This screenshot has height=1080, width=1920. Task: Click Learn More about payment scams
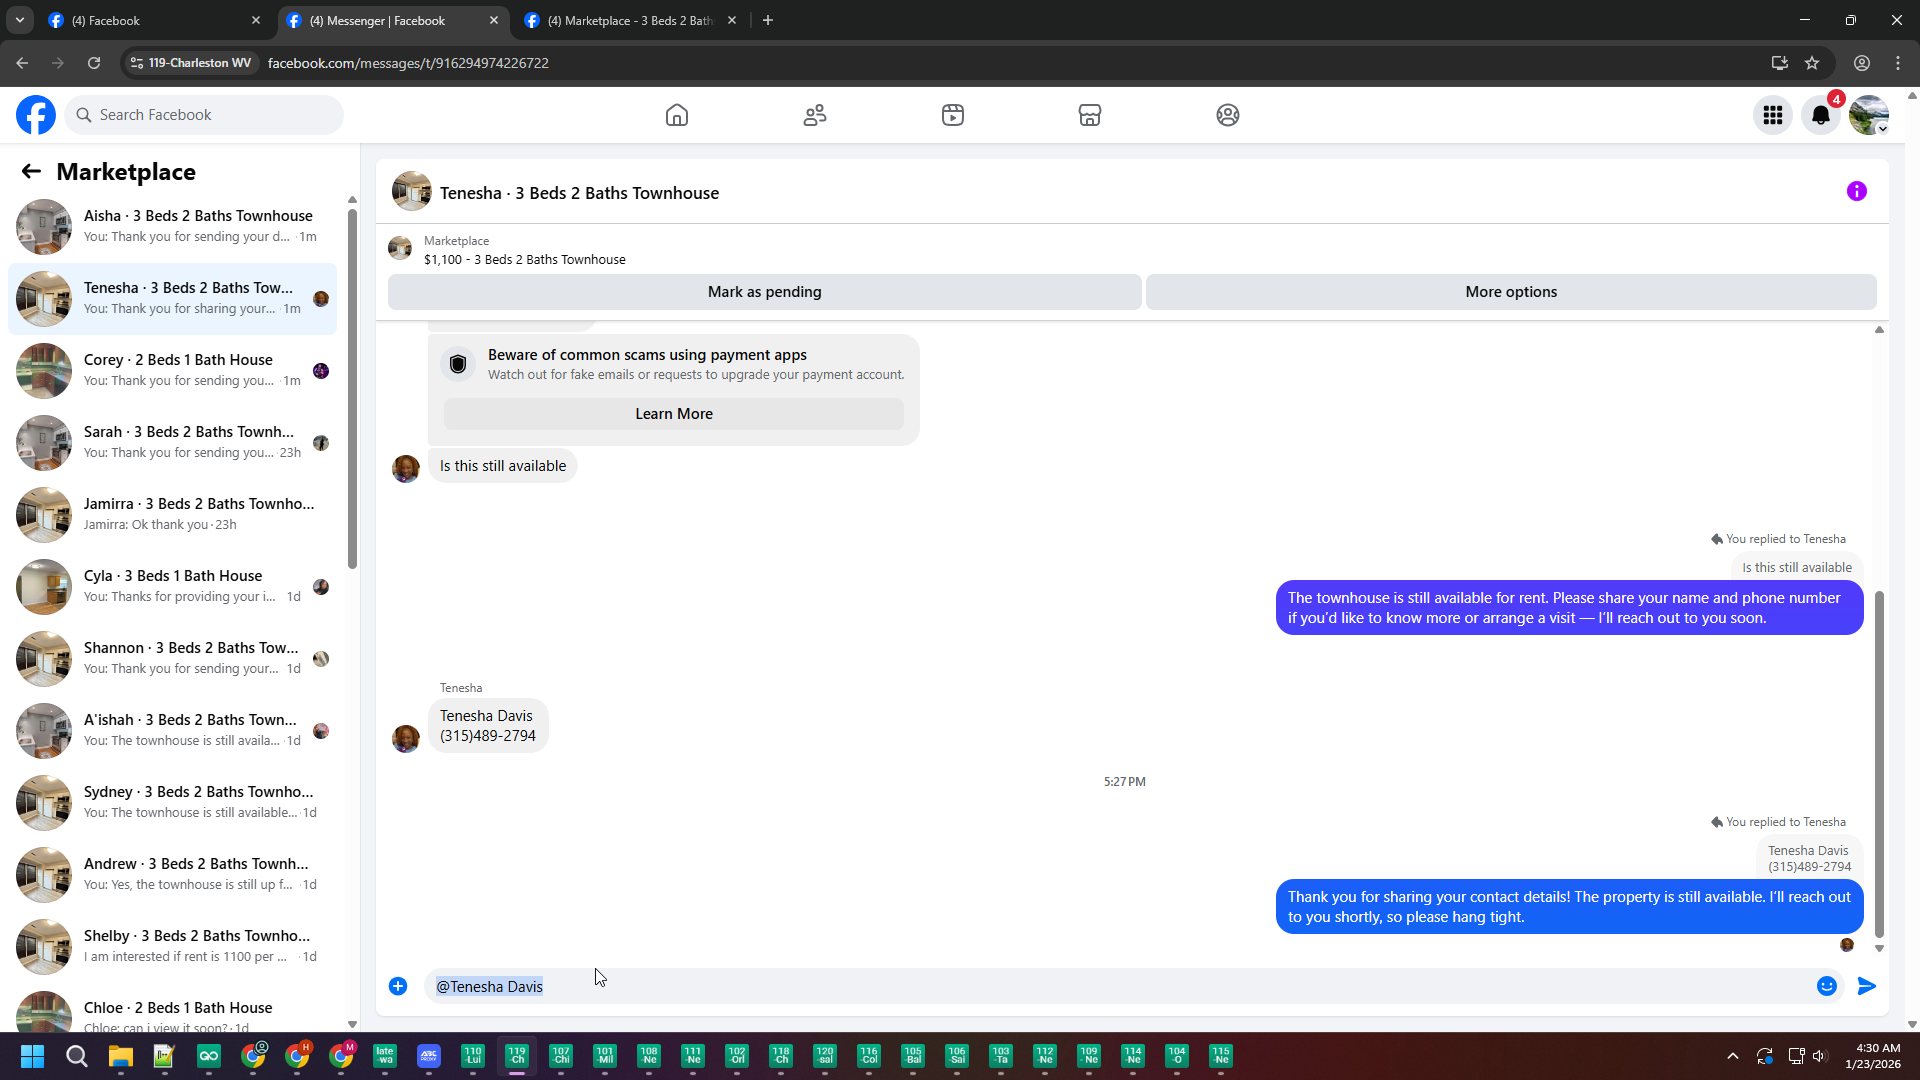pyautogui.click(x=674, y=414)
